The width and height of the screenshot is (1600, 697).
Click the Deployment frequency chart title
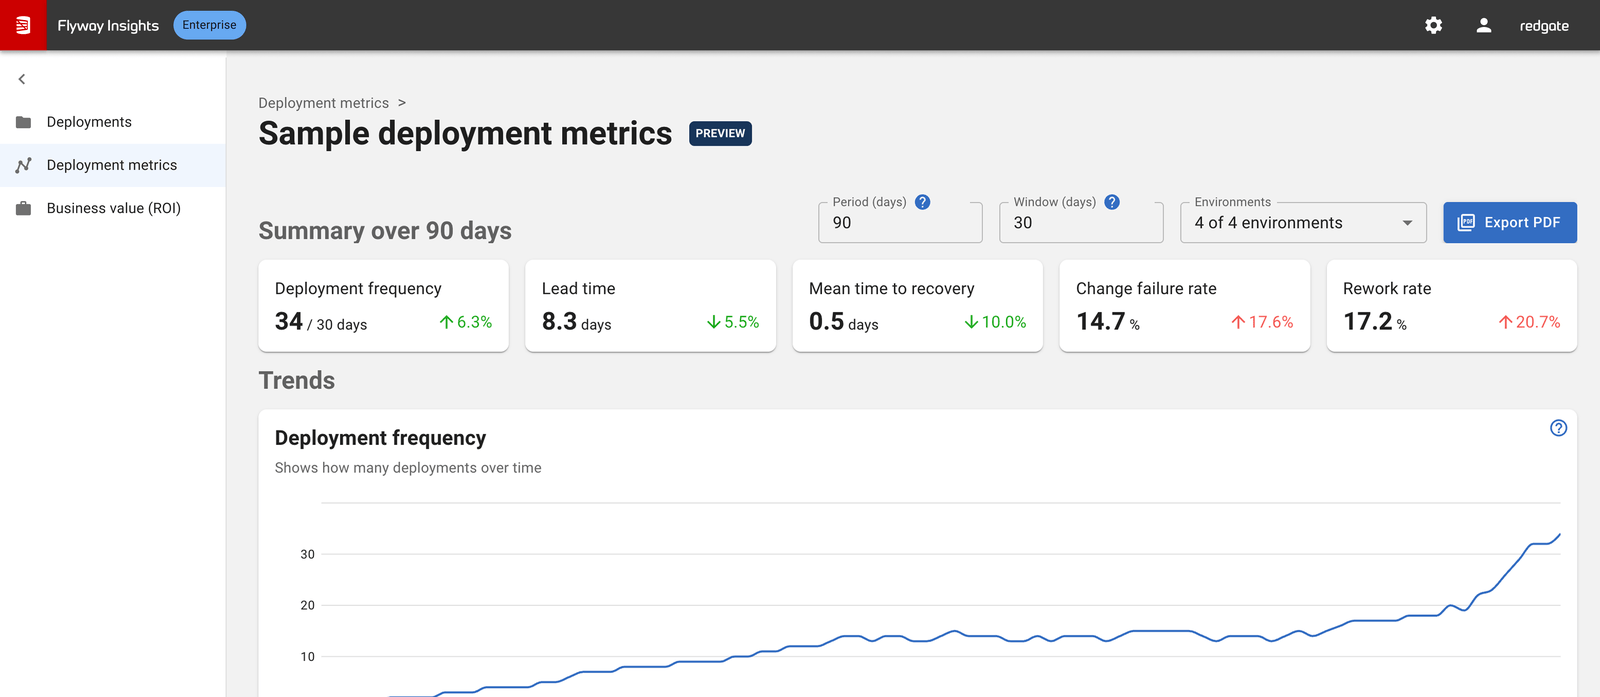380,438
